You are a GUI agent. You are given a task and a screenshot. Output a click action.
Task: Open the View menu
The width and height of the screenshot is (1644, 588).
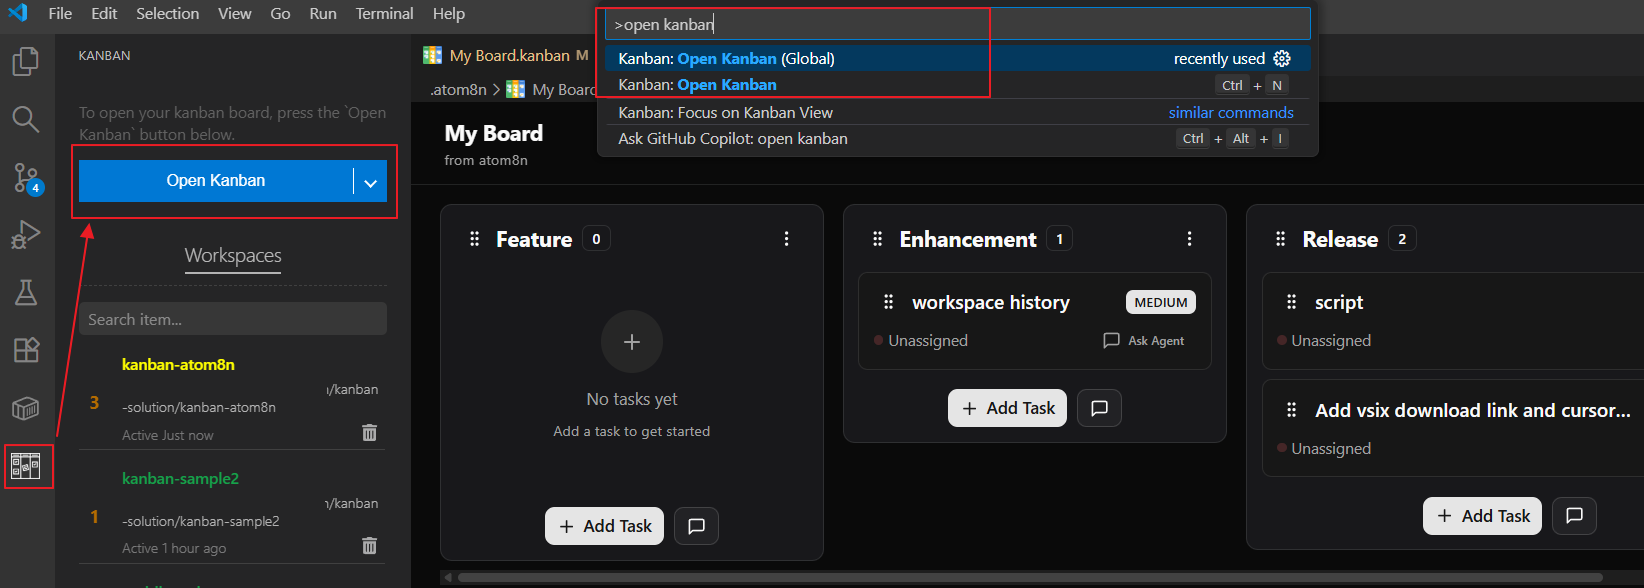click(x=235, y=14)
